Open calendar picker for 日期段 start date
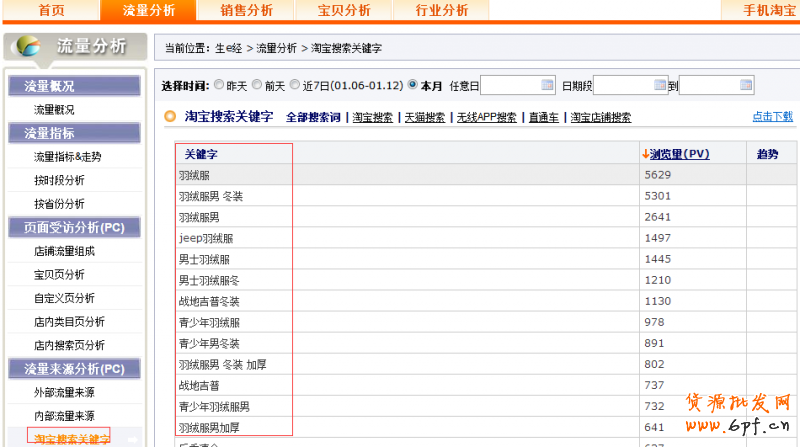 (x=658, y=85)
